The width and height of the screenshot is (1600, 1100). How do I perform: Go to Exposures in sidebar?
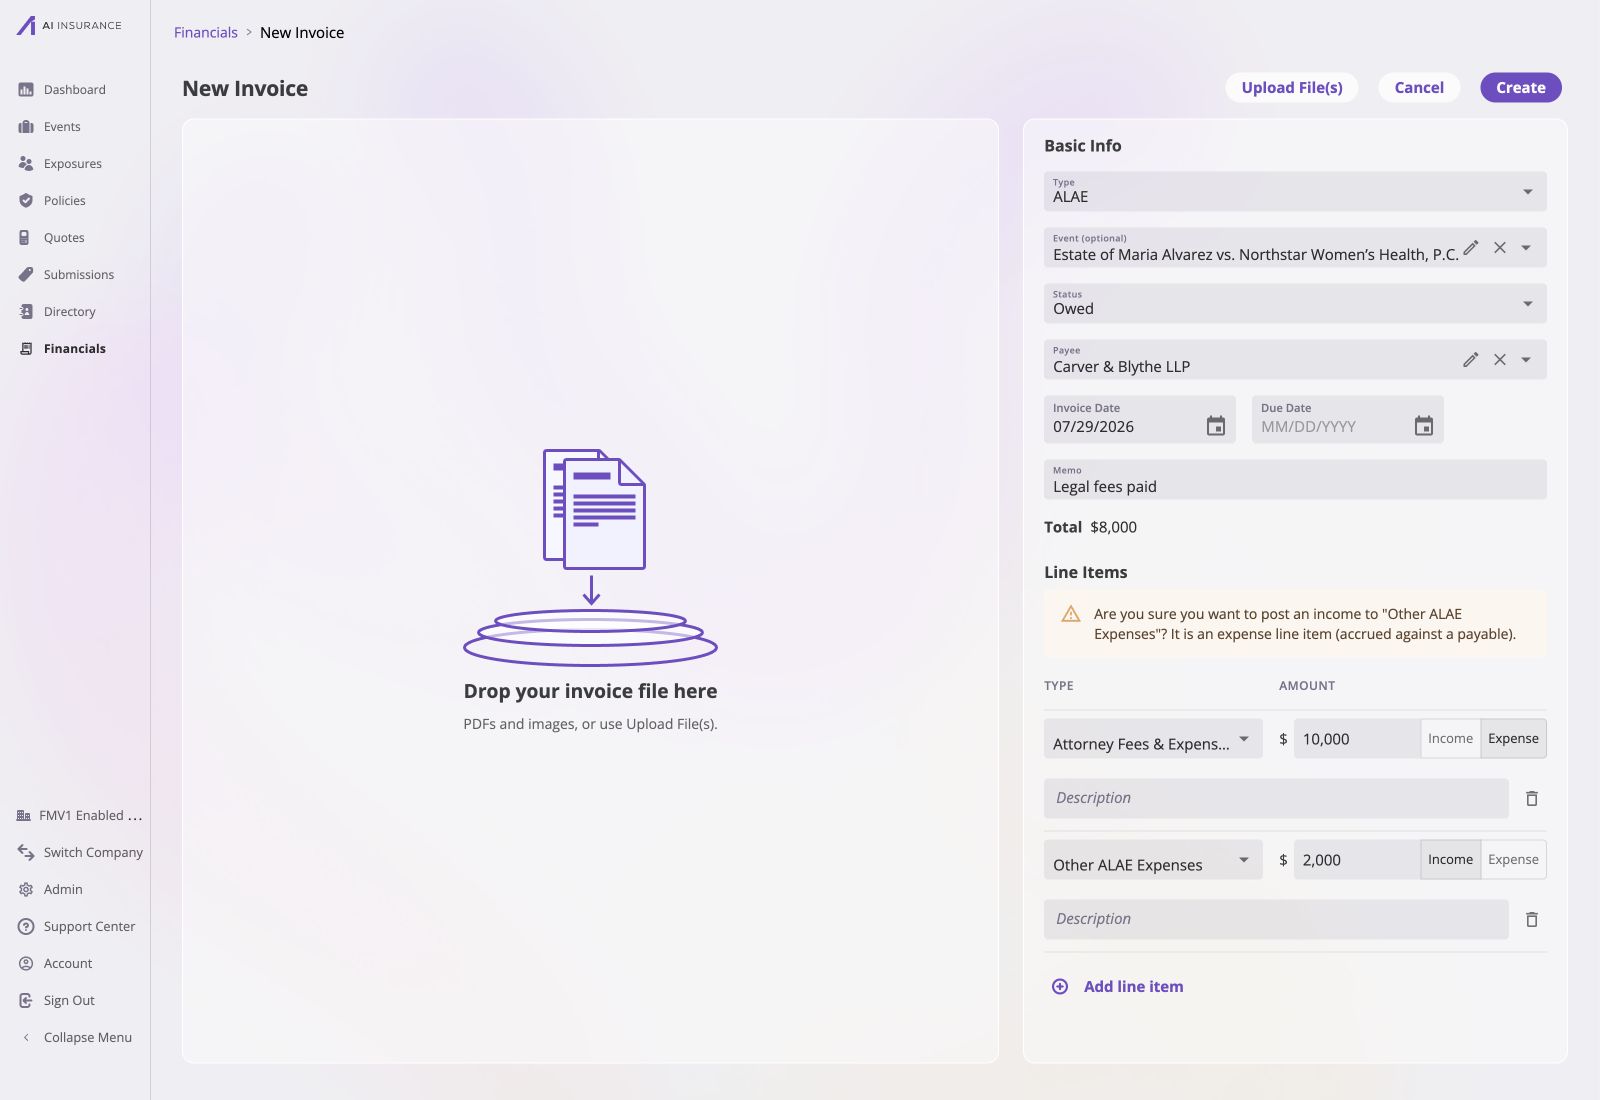[73, 164]
